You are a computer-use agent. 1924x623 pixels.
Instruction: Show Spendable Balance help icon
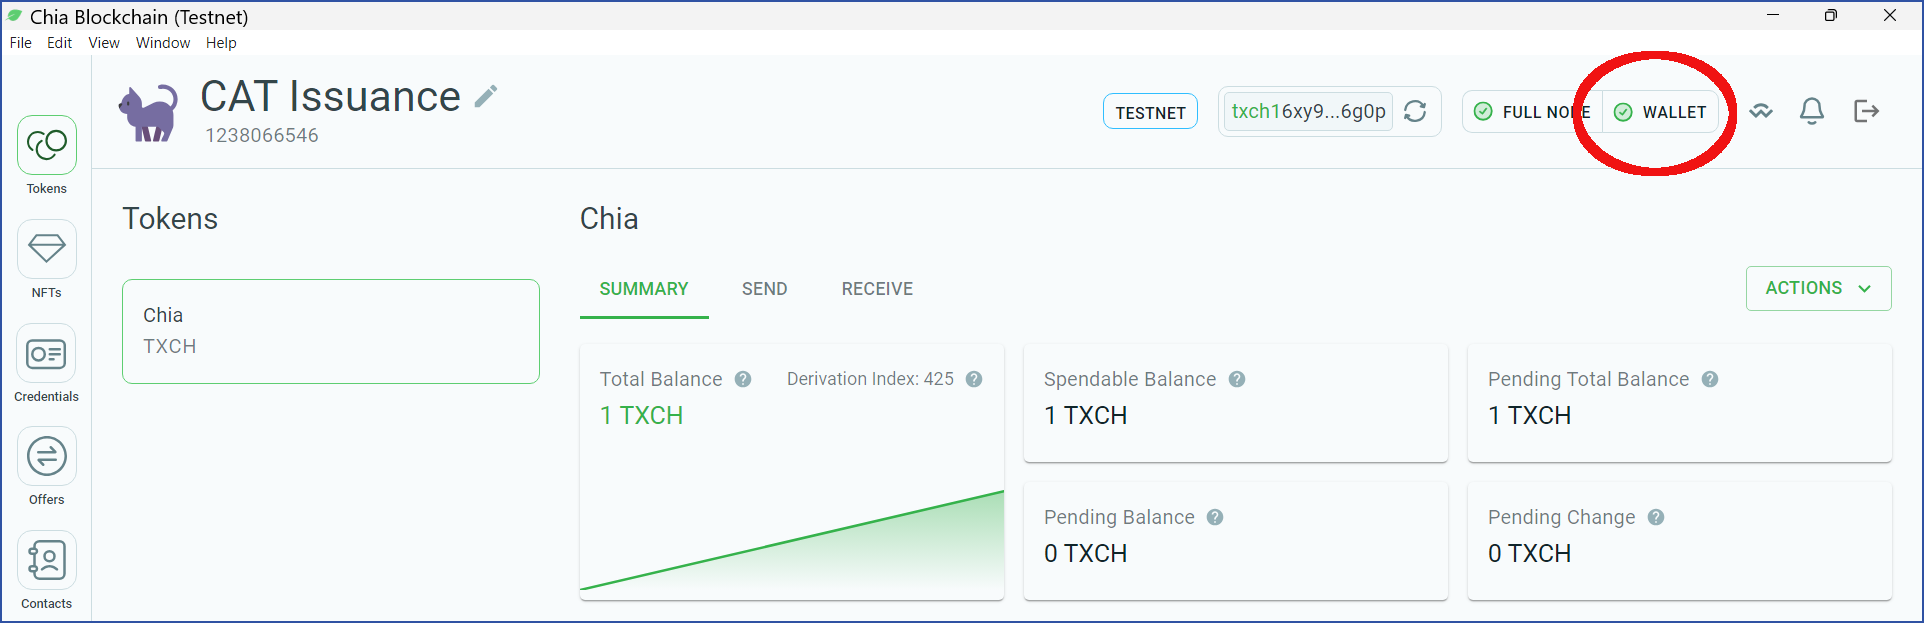(1237, 379)
